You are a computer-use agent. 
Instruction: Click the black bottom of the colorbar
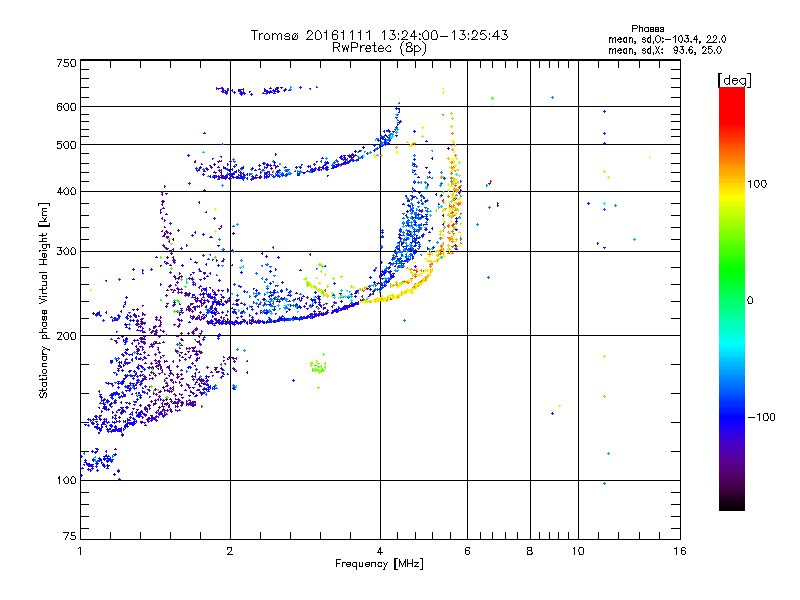click(732, 503)
